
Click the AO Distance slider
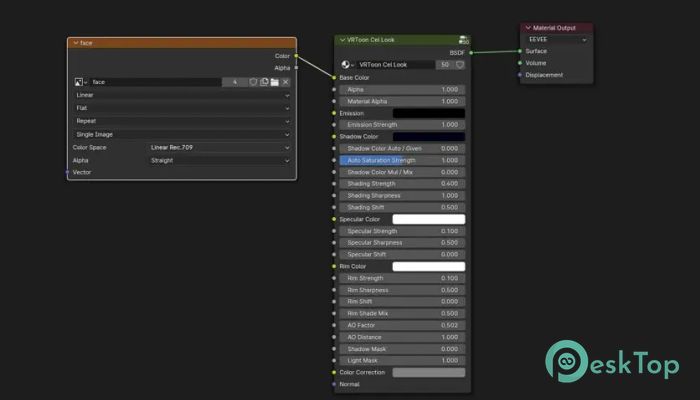click(402, 337)
